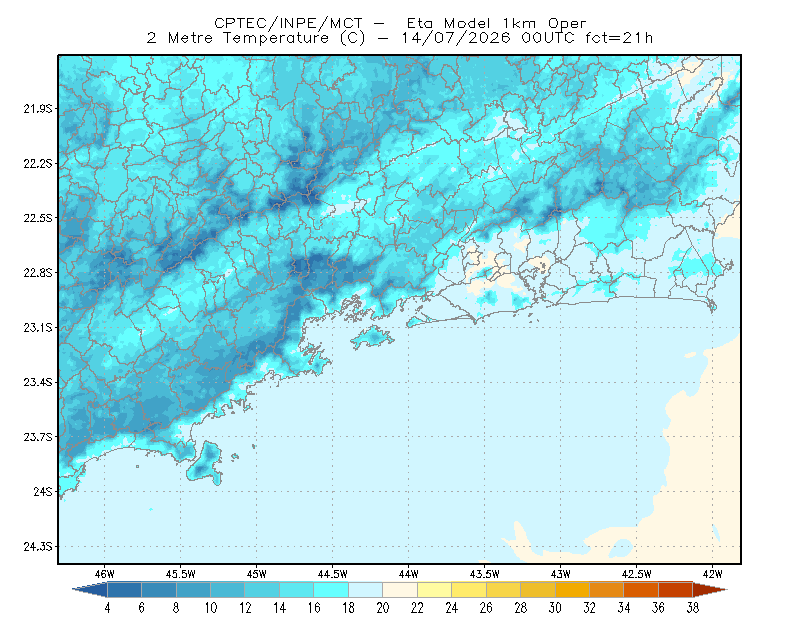Click the colorbar value '4'
The image size is (800, 618).
pos(107,608)
